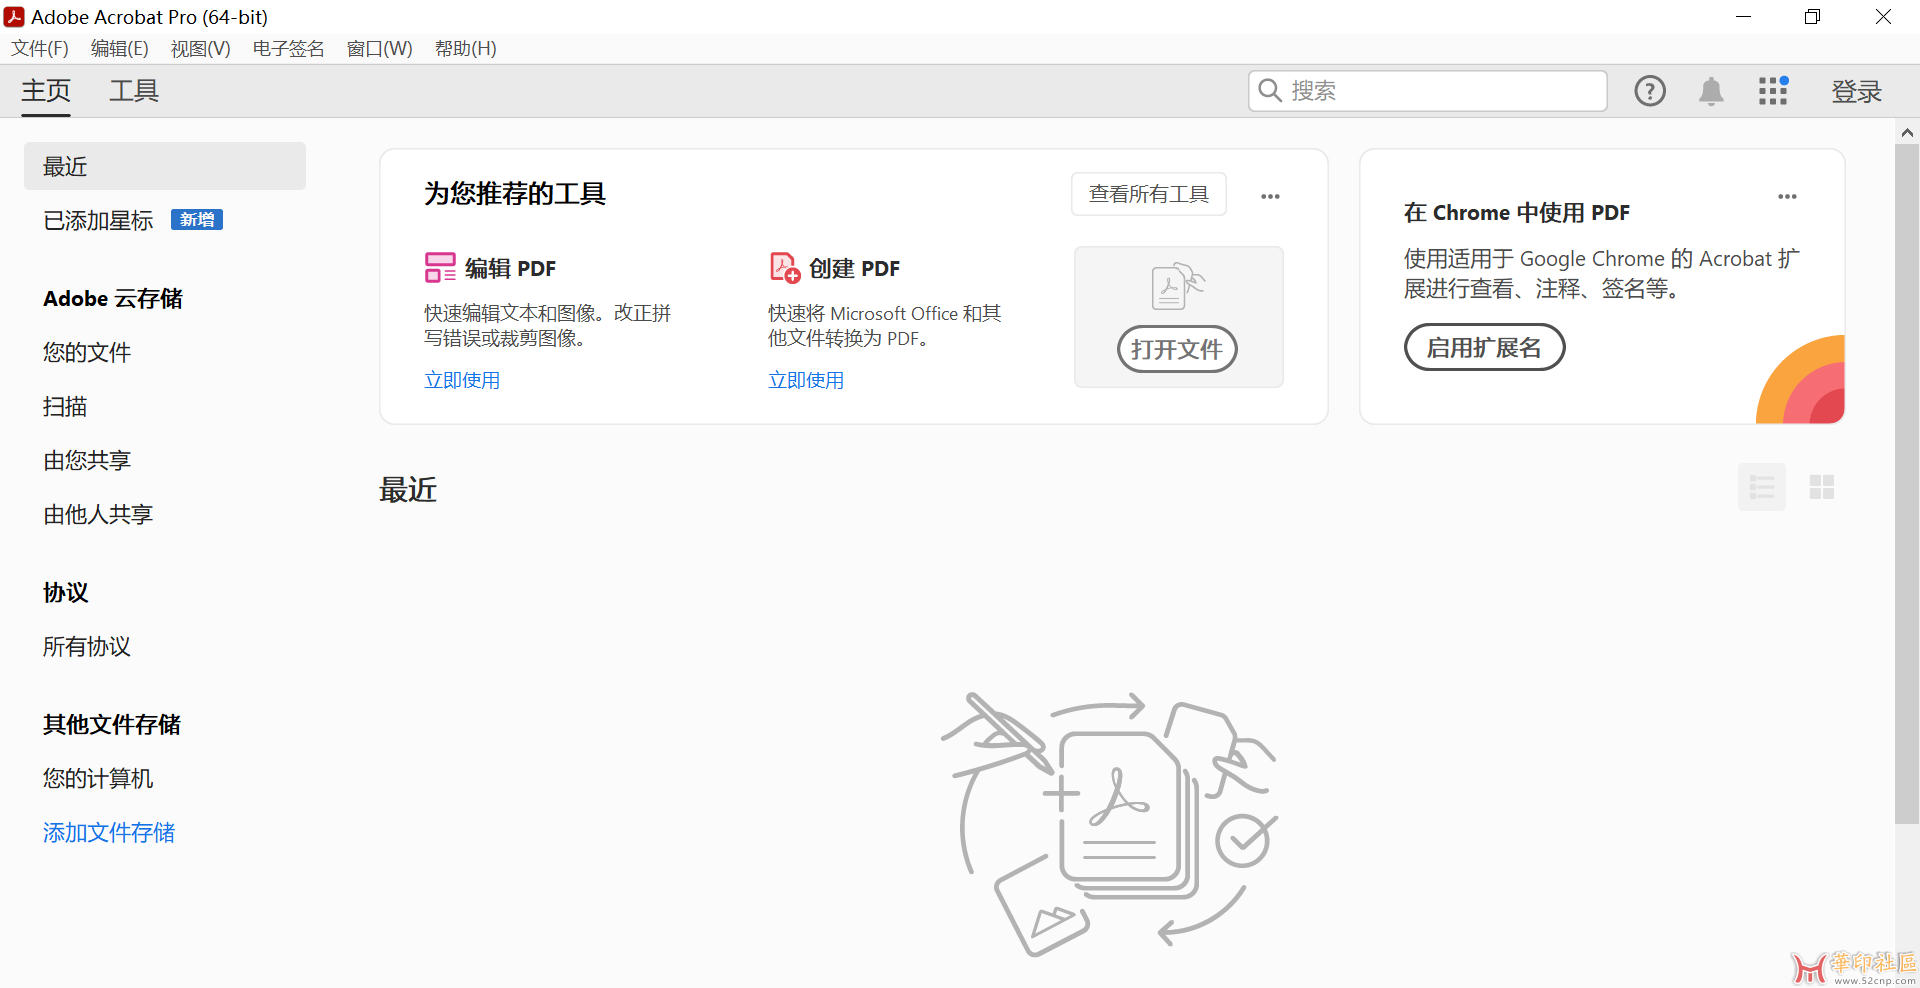This screenshot has height=988, width=1920.
Task: Click the open-file document icon
Action: tap(1177, 286)
